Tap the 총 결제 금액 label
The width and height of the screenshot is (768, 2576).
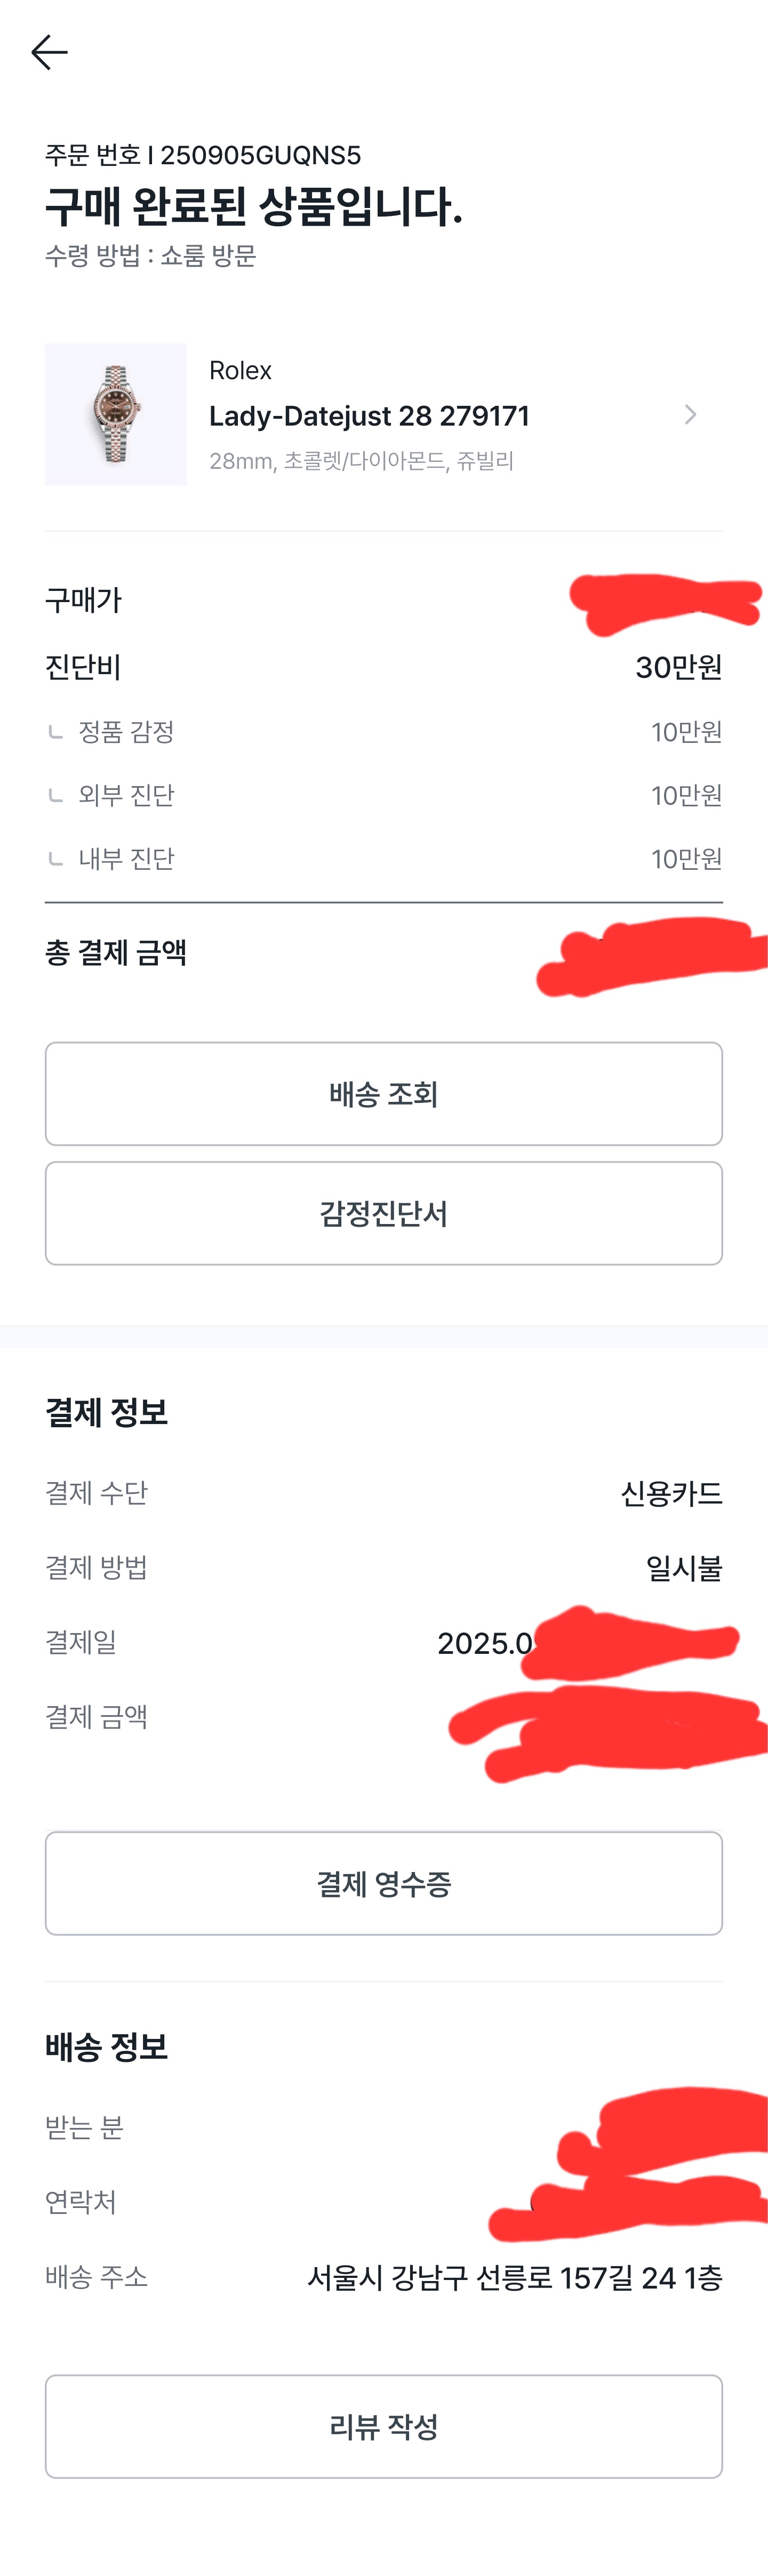coord(116,952)
